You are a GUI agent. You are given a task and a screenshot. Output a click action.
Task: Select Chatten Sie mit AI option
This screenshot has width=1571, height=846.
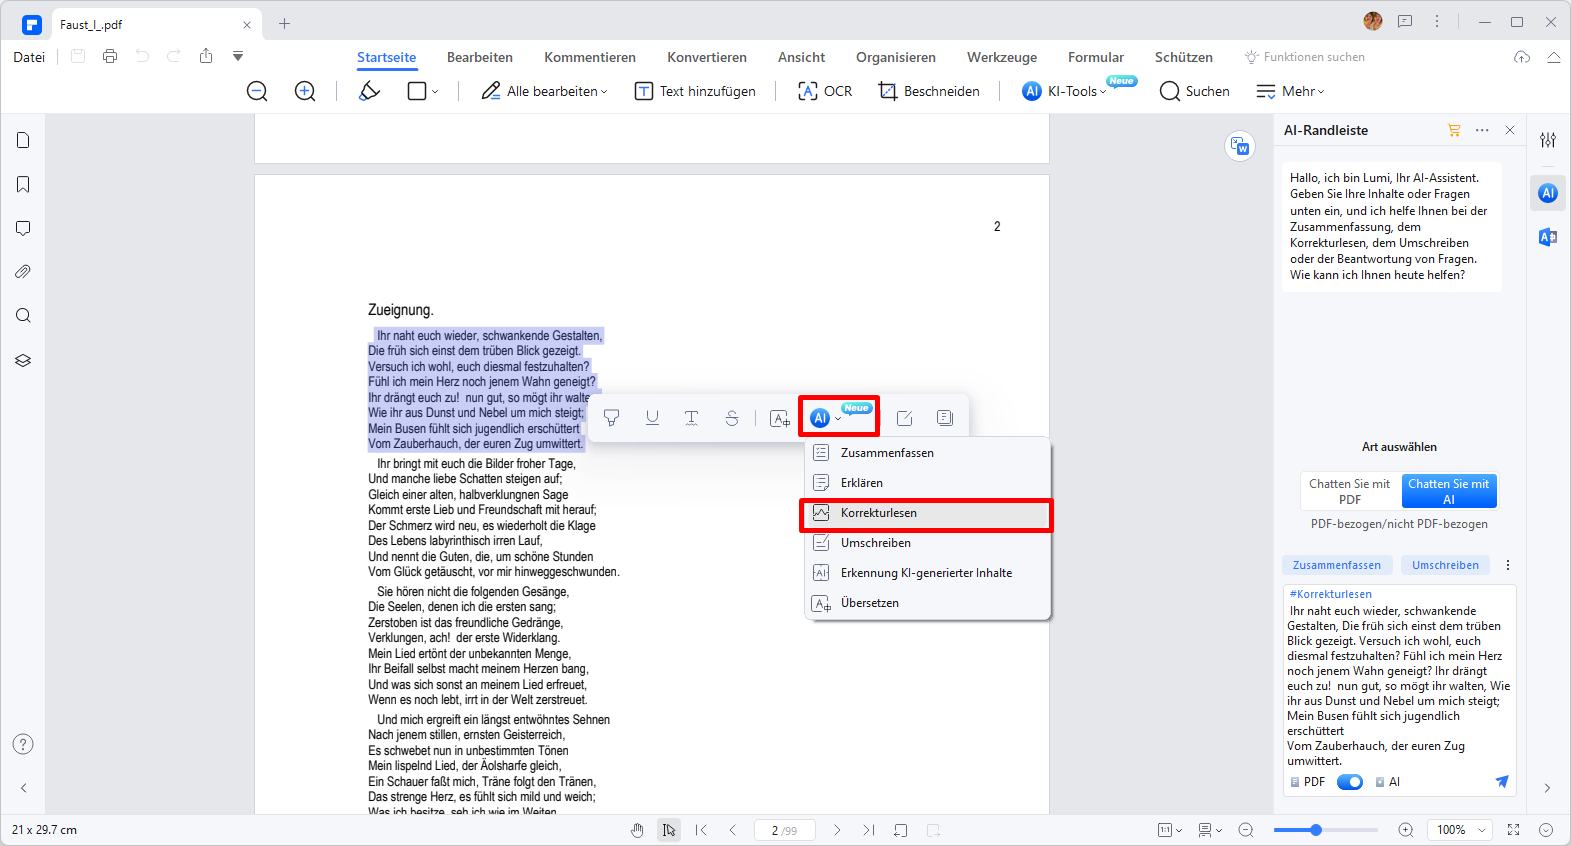point(1449,491)
